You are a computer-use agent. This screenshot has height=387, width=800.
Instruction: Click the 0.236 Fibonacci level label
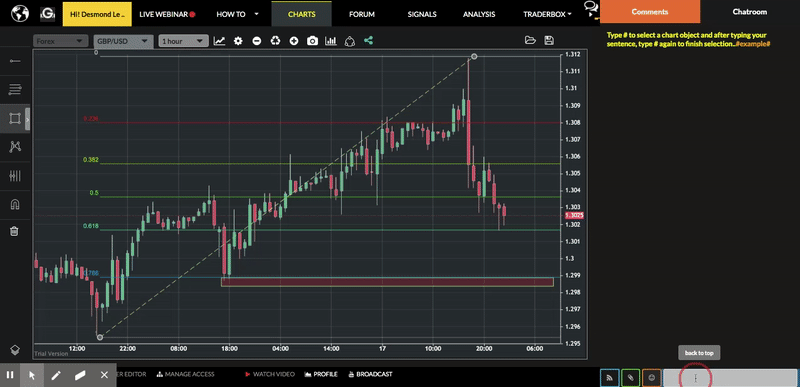pyautogui.click(x=91, y=119)
